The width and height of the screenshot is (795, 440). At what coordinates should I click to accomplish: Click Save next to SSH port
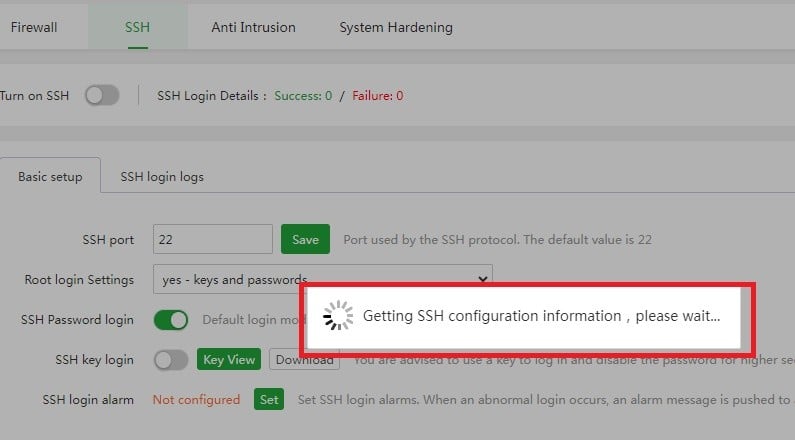click(x=305, y=240)
